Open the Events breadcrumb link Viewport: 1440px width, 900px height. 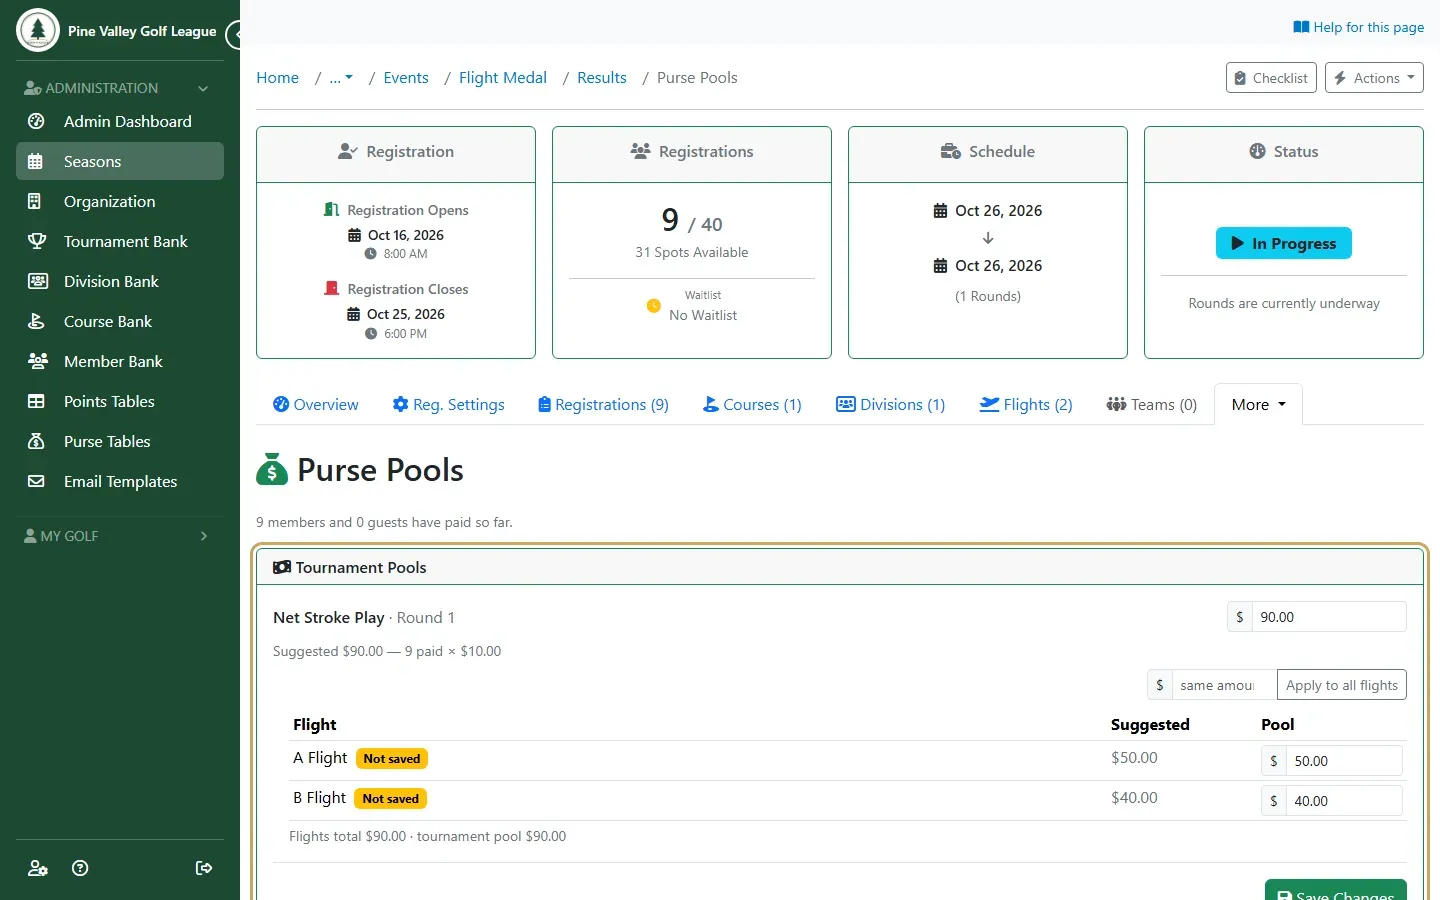pyautogui.click(x=406, y=78)
